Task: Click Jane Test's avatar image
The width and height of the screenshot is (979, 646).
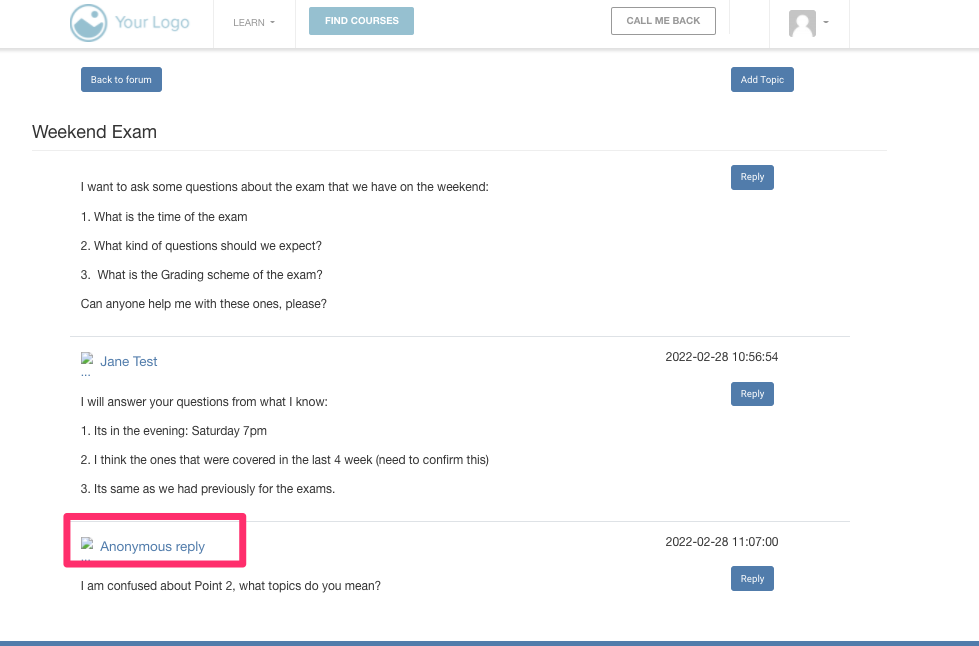Action: tap(87, 360)
